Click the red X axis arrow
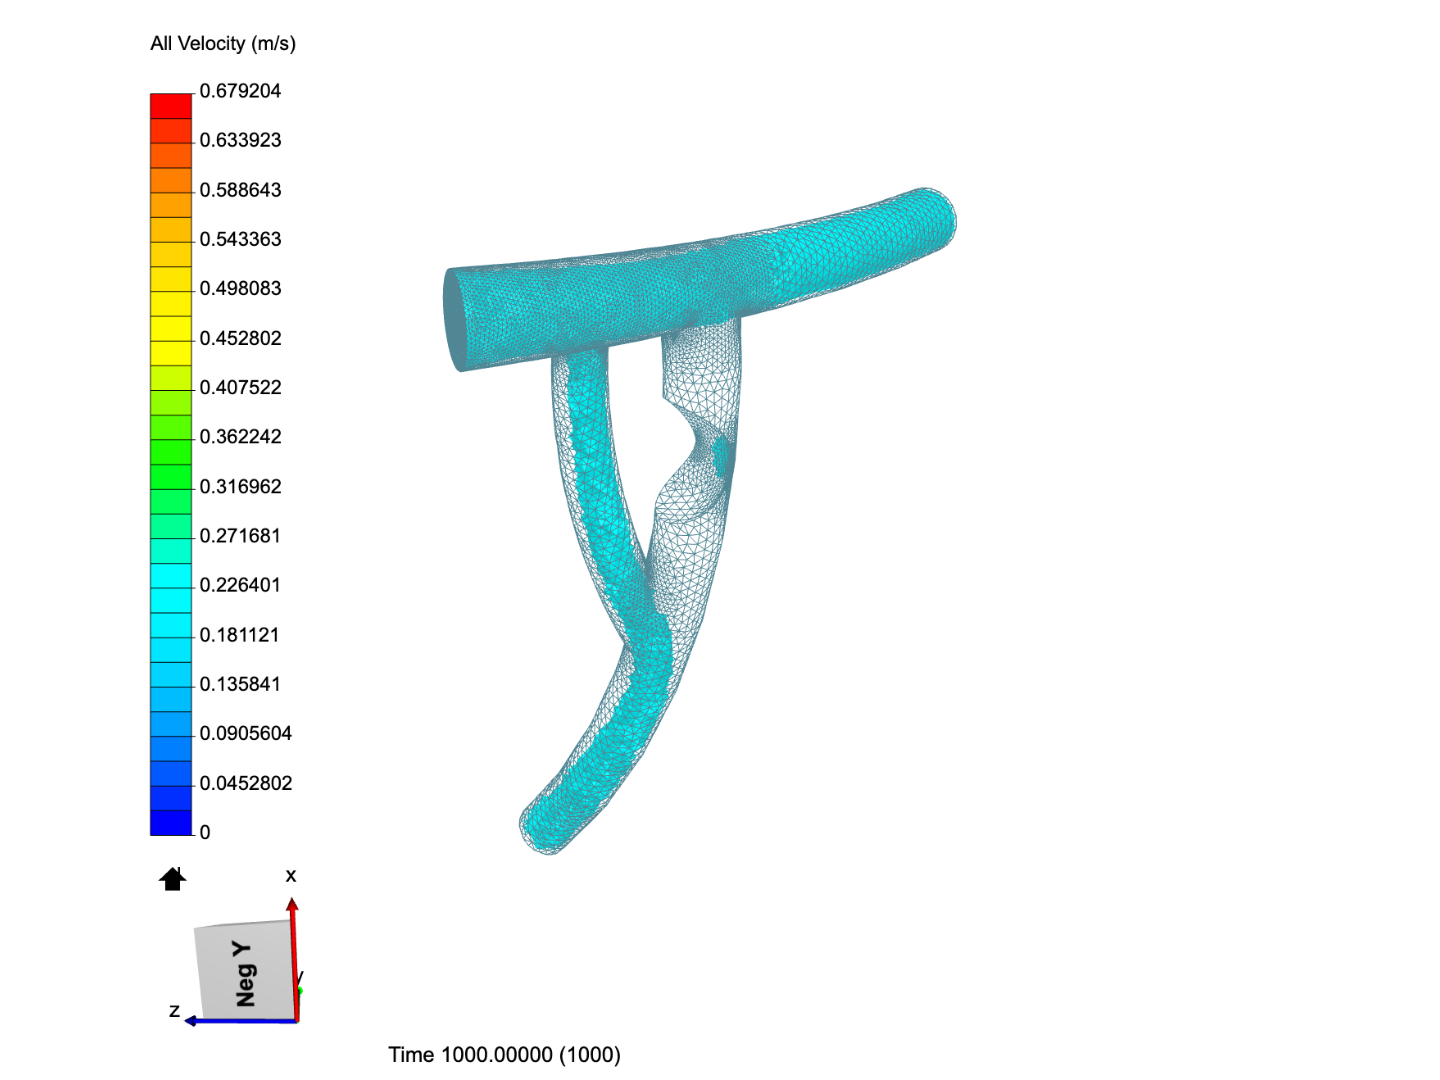This screenshot has width=1440, height=1080. [293, 958]
